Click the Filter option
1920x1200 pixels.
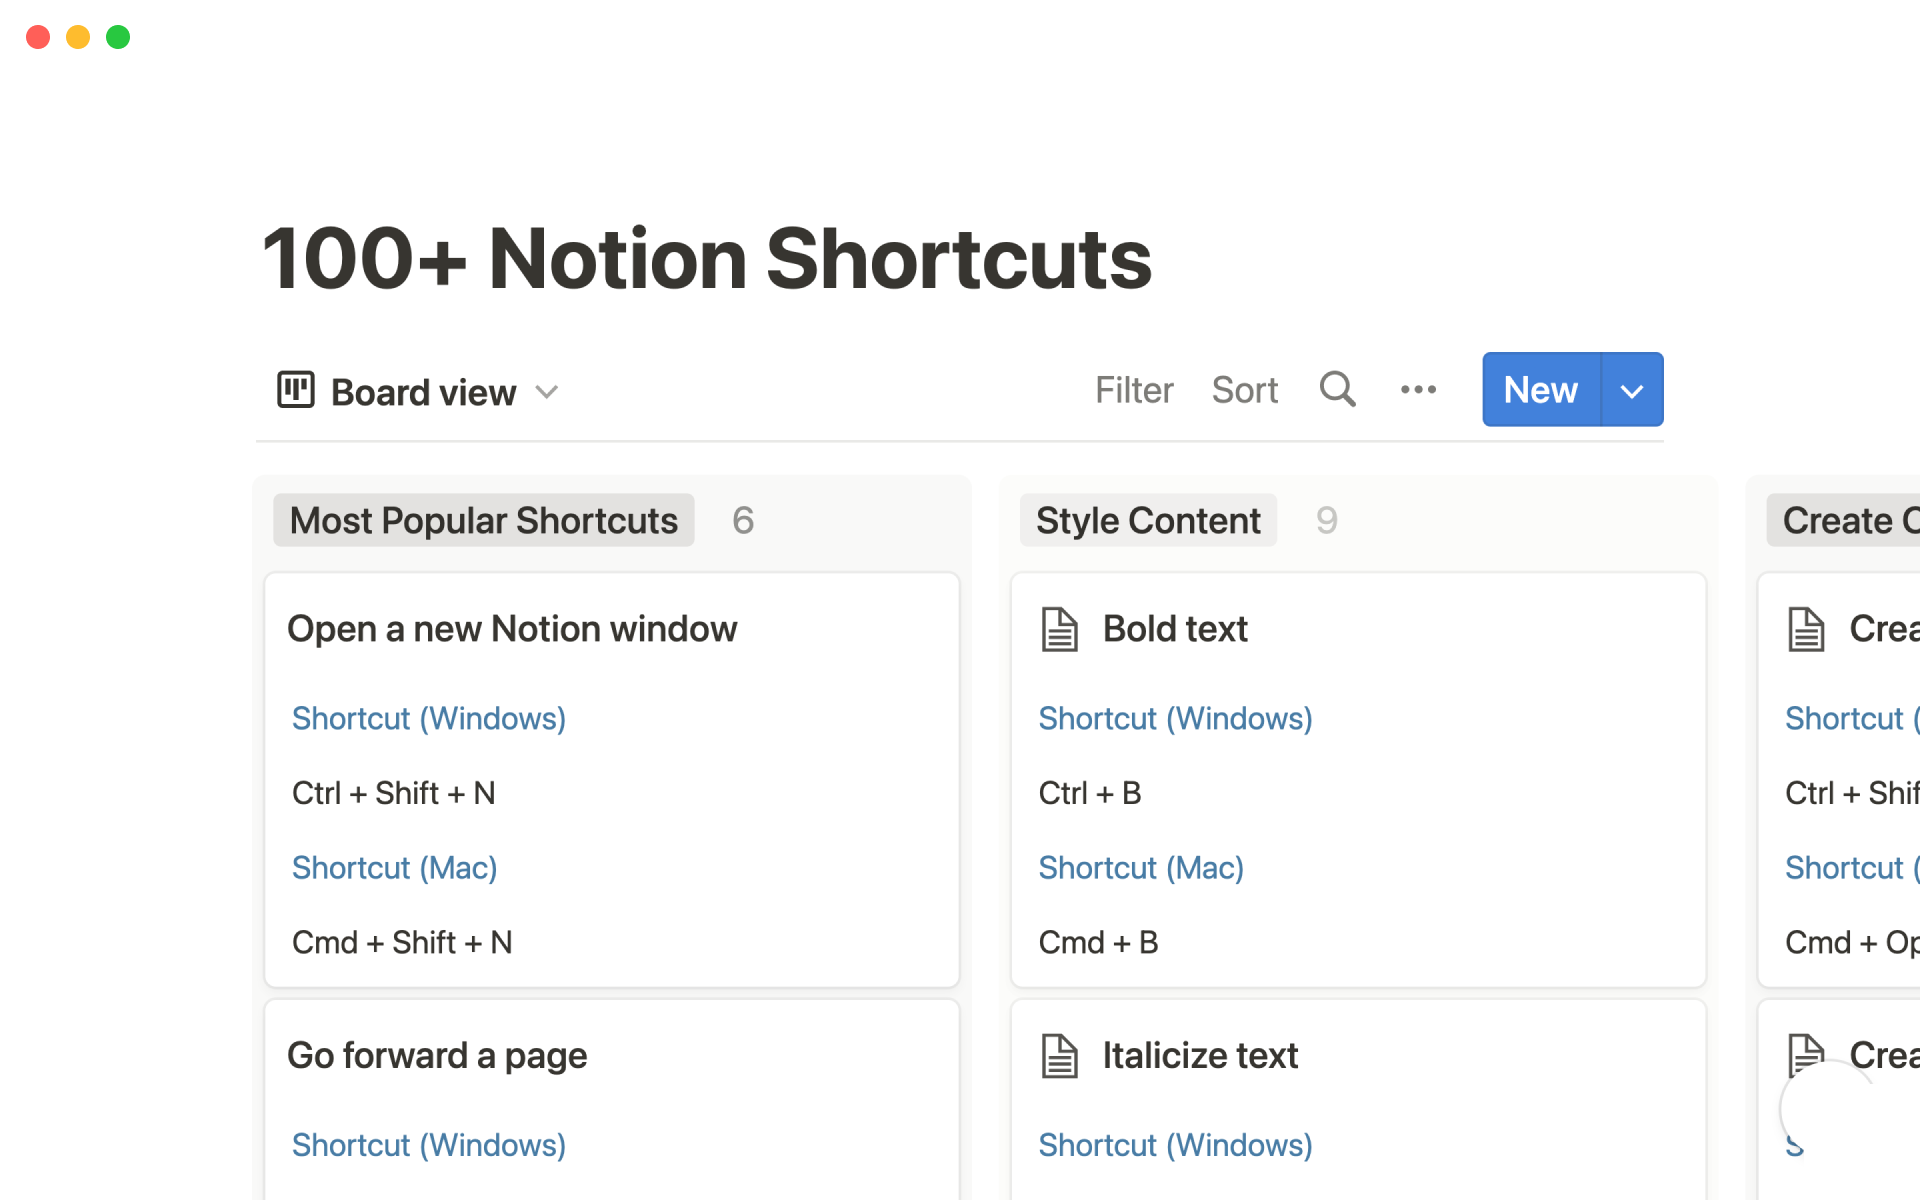pos(1133,390)
